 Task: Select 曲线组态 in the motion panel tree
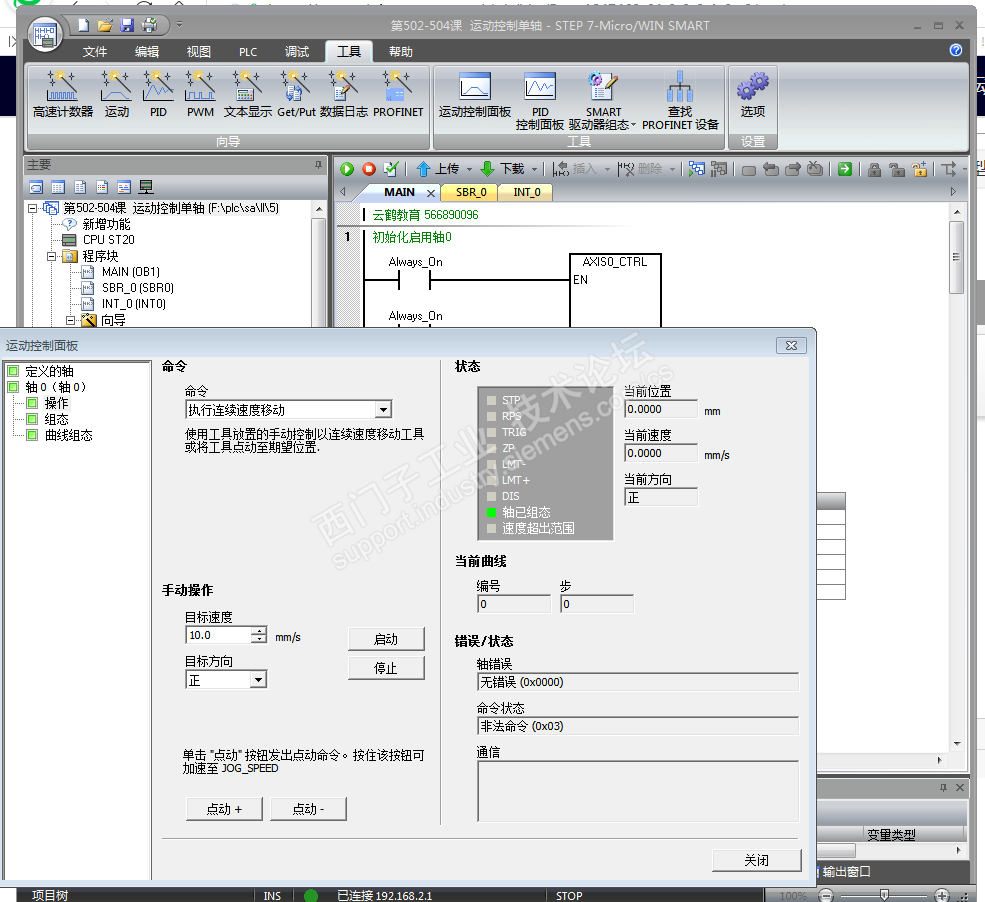(x=68, y=435)
